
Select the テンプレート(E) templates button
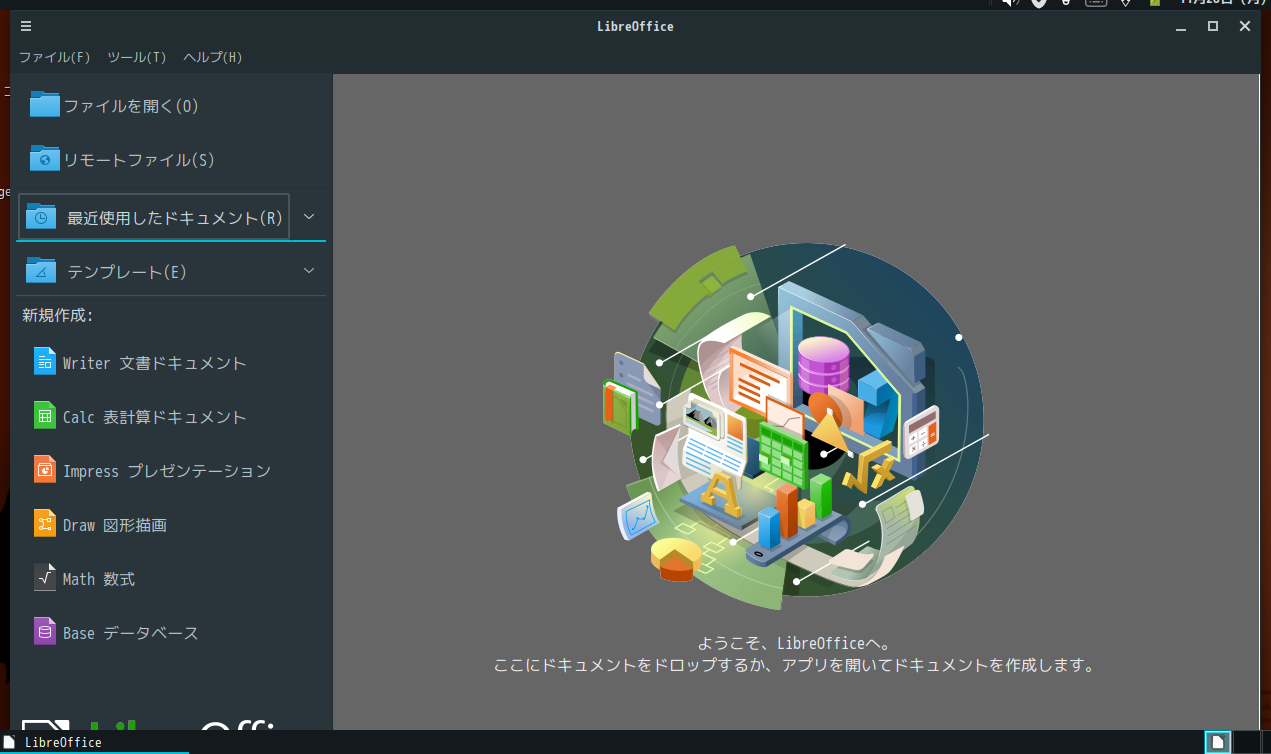pos(154,271)
